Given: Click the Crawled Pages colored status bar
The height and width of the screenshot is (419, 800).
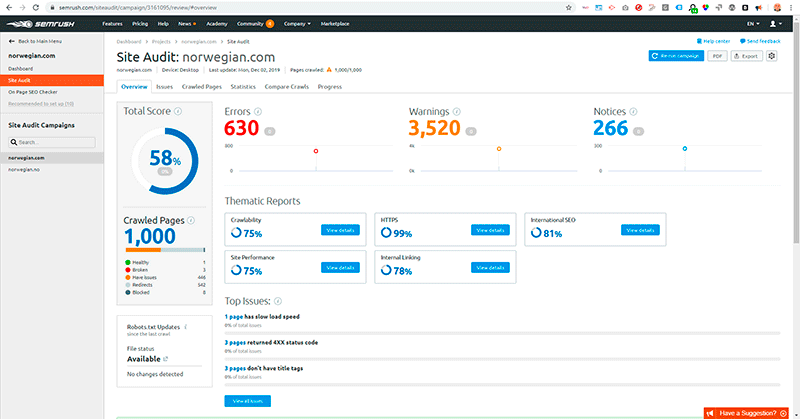Looking at the screenshot, I should tap(164, 249).
